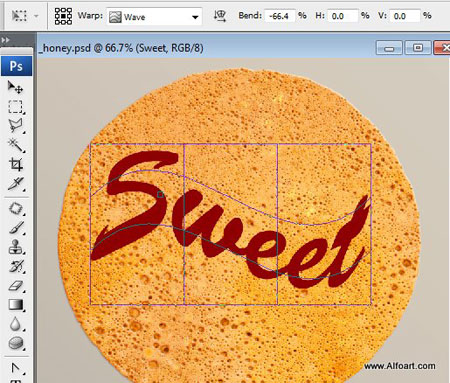This screenshot has height=383, width=450.
Task: Select the History Brush tool
Action: (16, 266)
